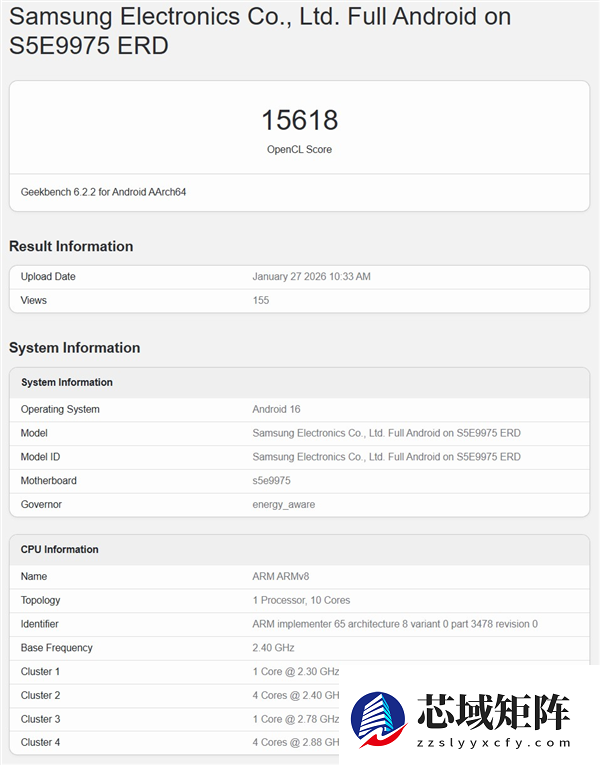Click the System Information section heading
Image resolution: width=600 pixels, height=765 pixels.
(x=74, y=348)
